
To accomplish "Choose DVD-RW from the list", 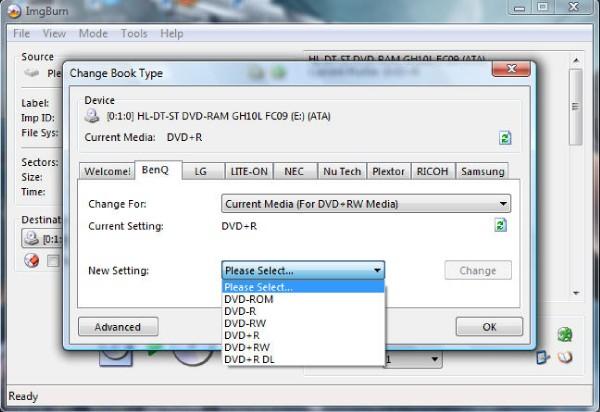I will click(x=303, y=323).
